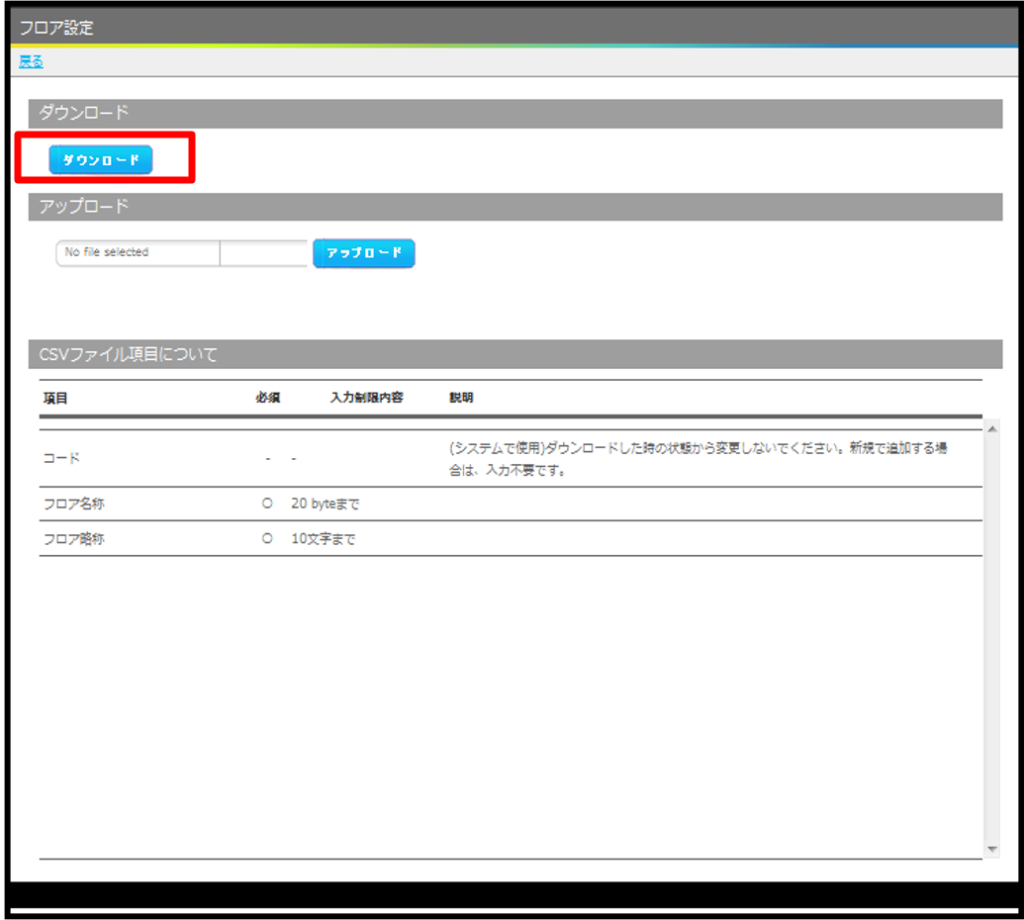Select the フロア名称 row label
Image resolution: width=1024 pixels, height=920 pixels.
pyautogui.click(x=74, y=503)
